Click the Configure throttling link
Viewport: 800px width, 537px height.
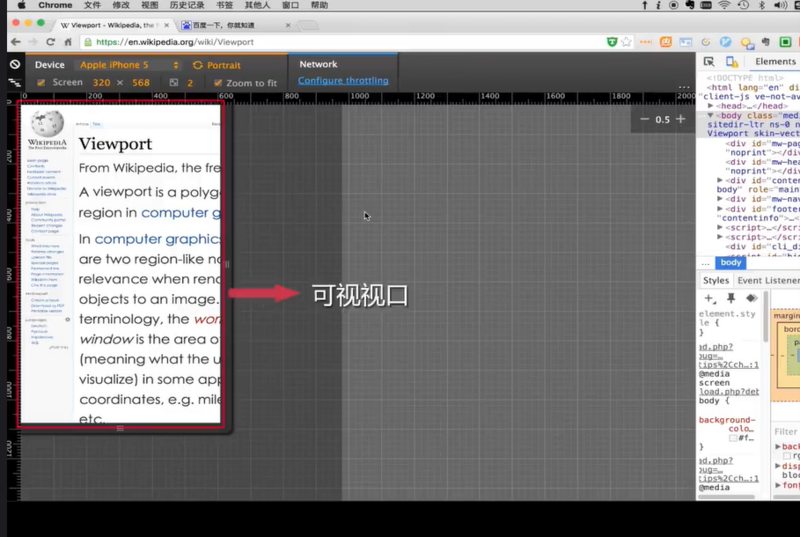pos(343,81)
